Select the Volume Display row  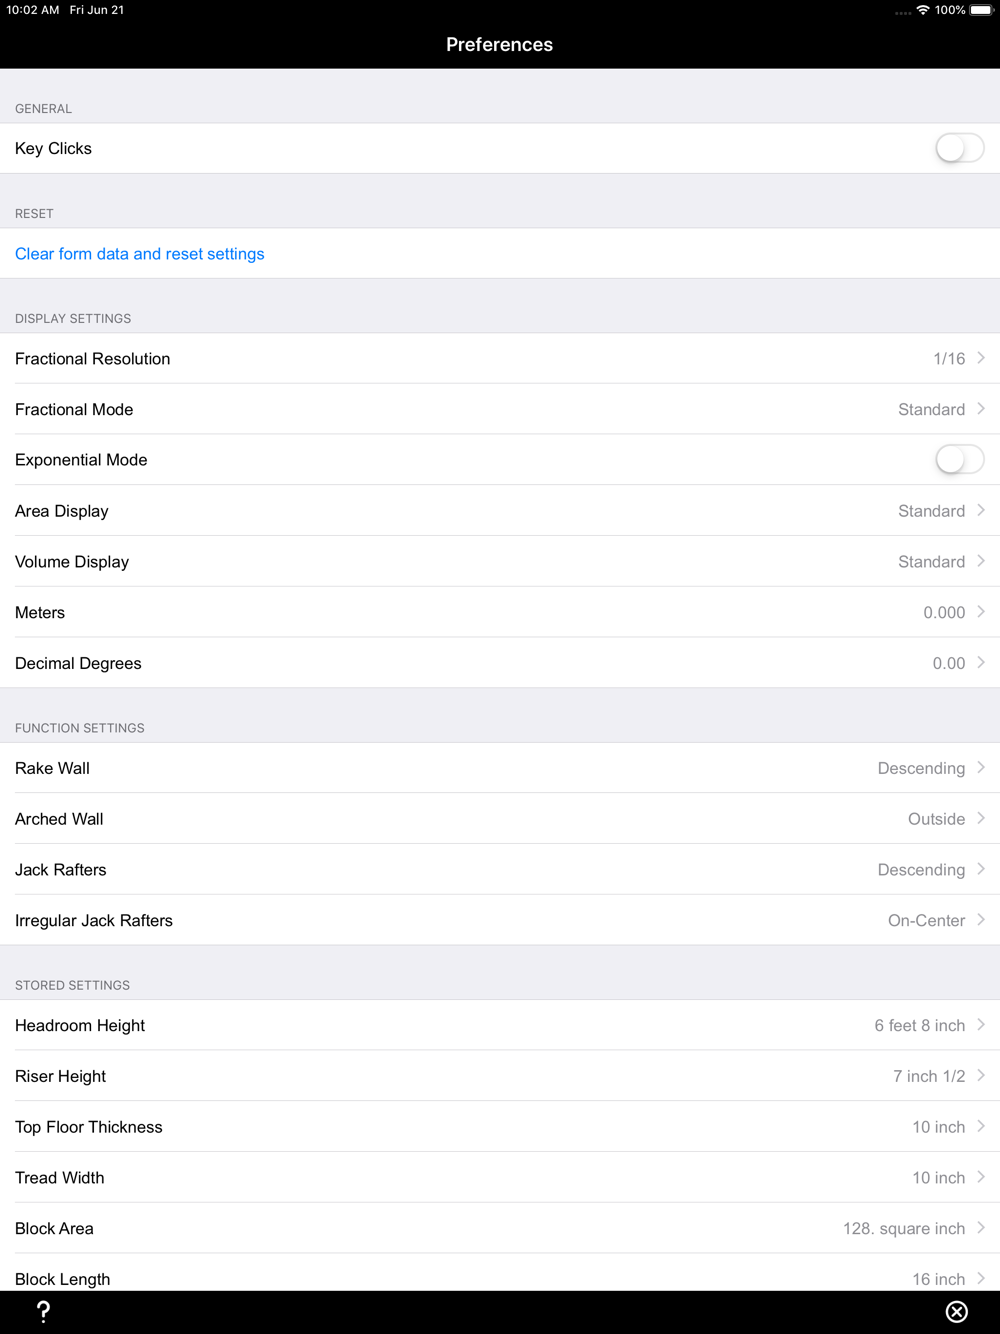pyautogui.click(x=500, y=562)
